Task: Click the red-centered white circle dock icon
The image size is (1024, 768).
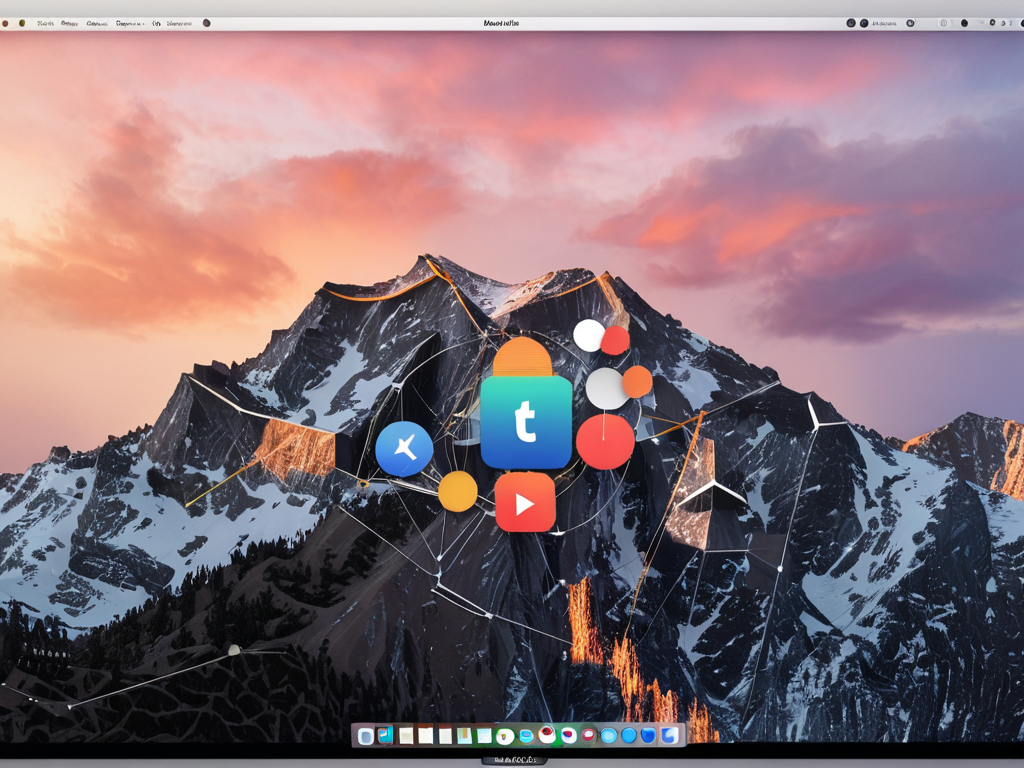Action: pos(547,736)
